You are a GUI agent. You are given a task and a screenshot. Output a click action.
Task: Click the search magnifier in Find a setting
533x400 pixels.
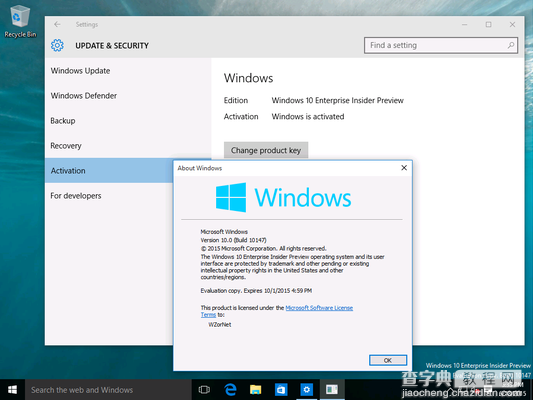[511, 45]
